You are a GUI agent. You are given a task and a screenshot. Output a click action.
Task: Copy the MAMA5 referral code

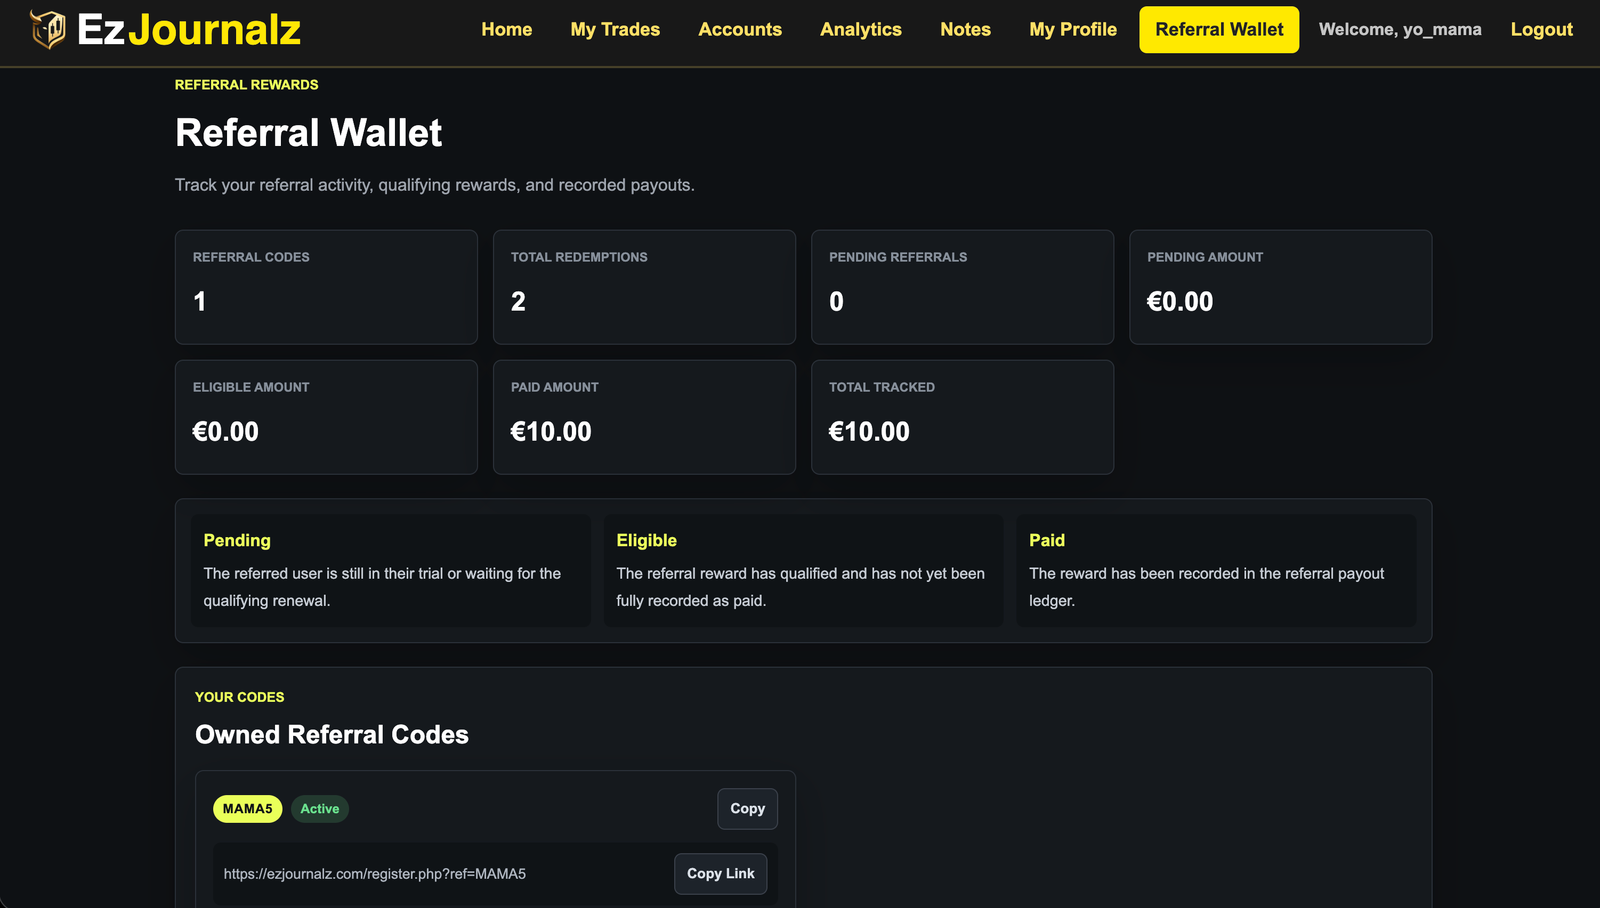[x=747, y=809]
